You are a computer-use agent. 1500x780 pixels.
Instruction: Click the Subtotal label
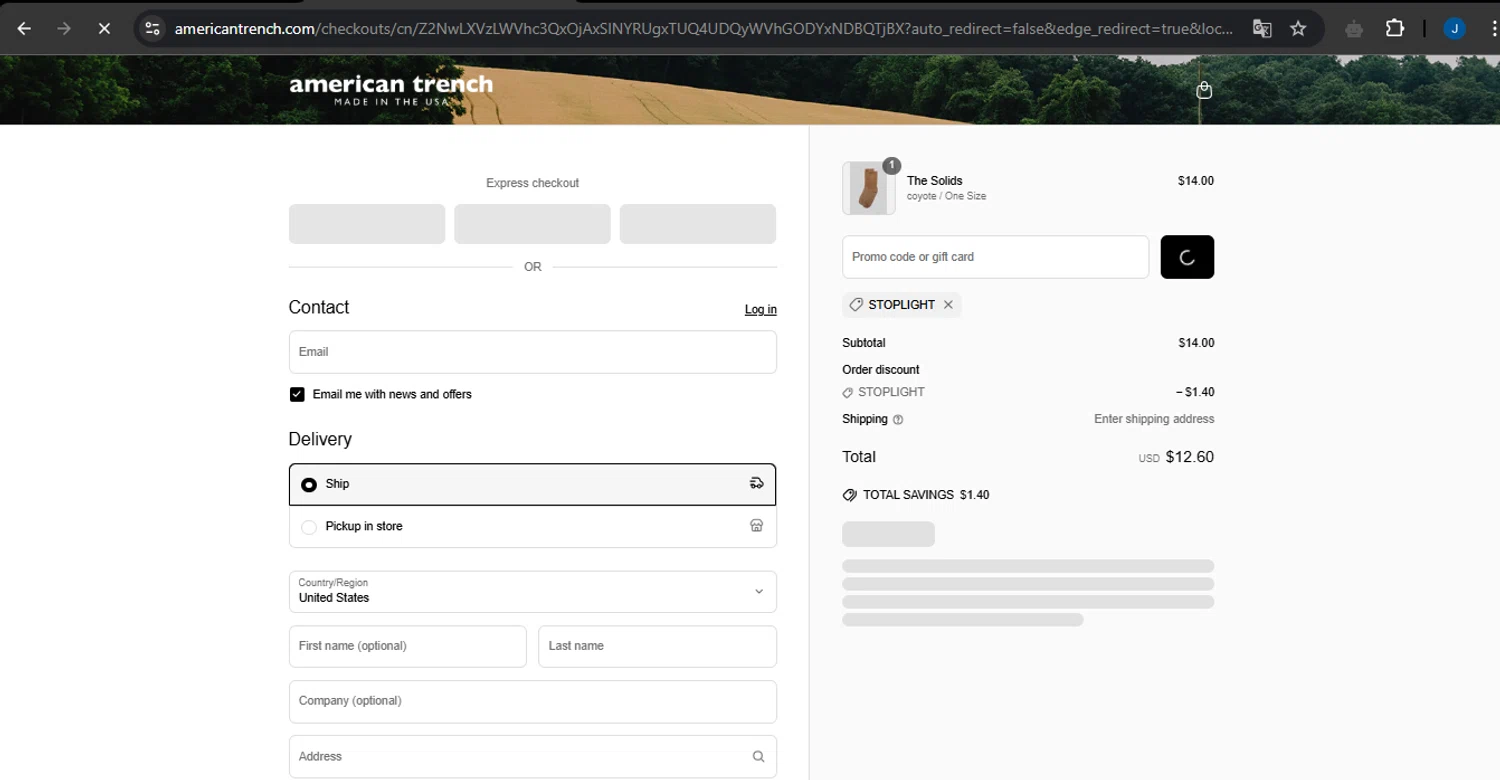(x=864, y=343)
